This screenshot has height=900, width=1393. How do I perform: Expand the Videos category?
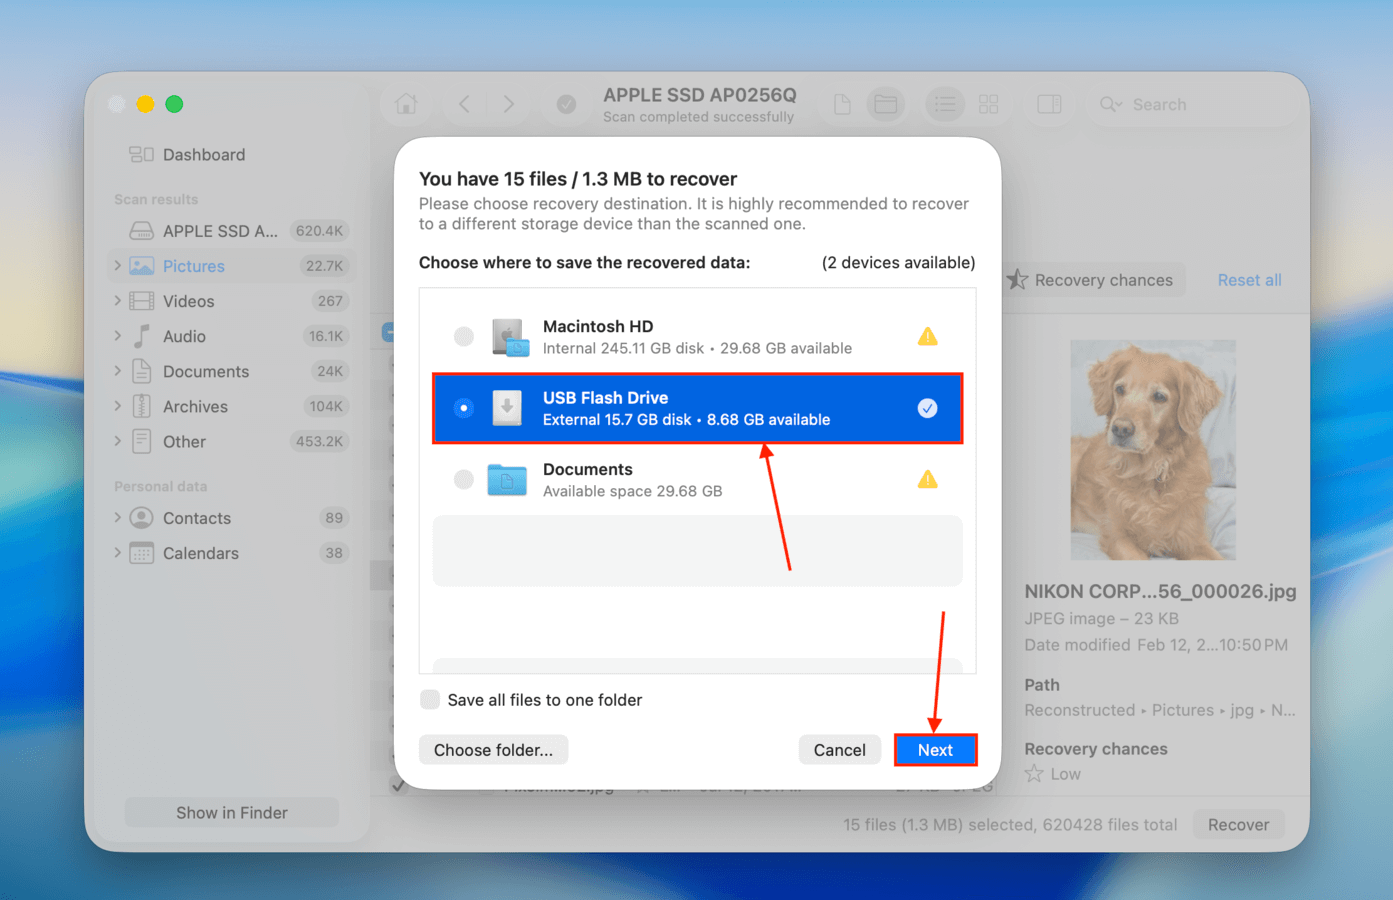(x=118, y=300)
